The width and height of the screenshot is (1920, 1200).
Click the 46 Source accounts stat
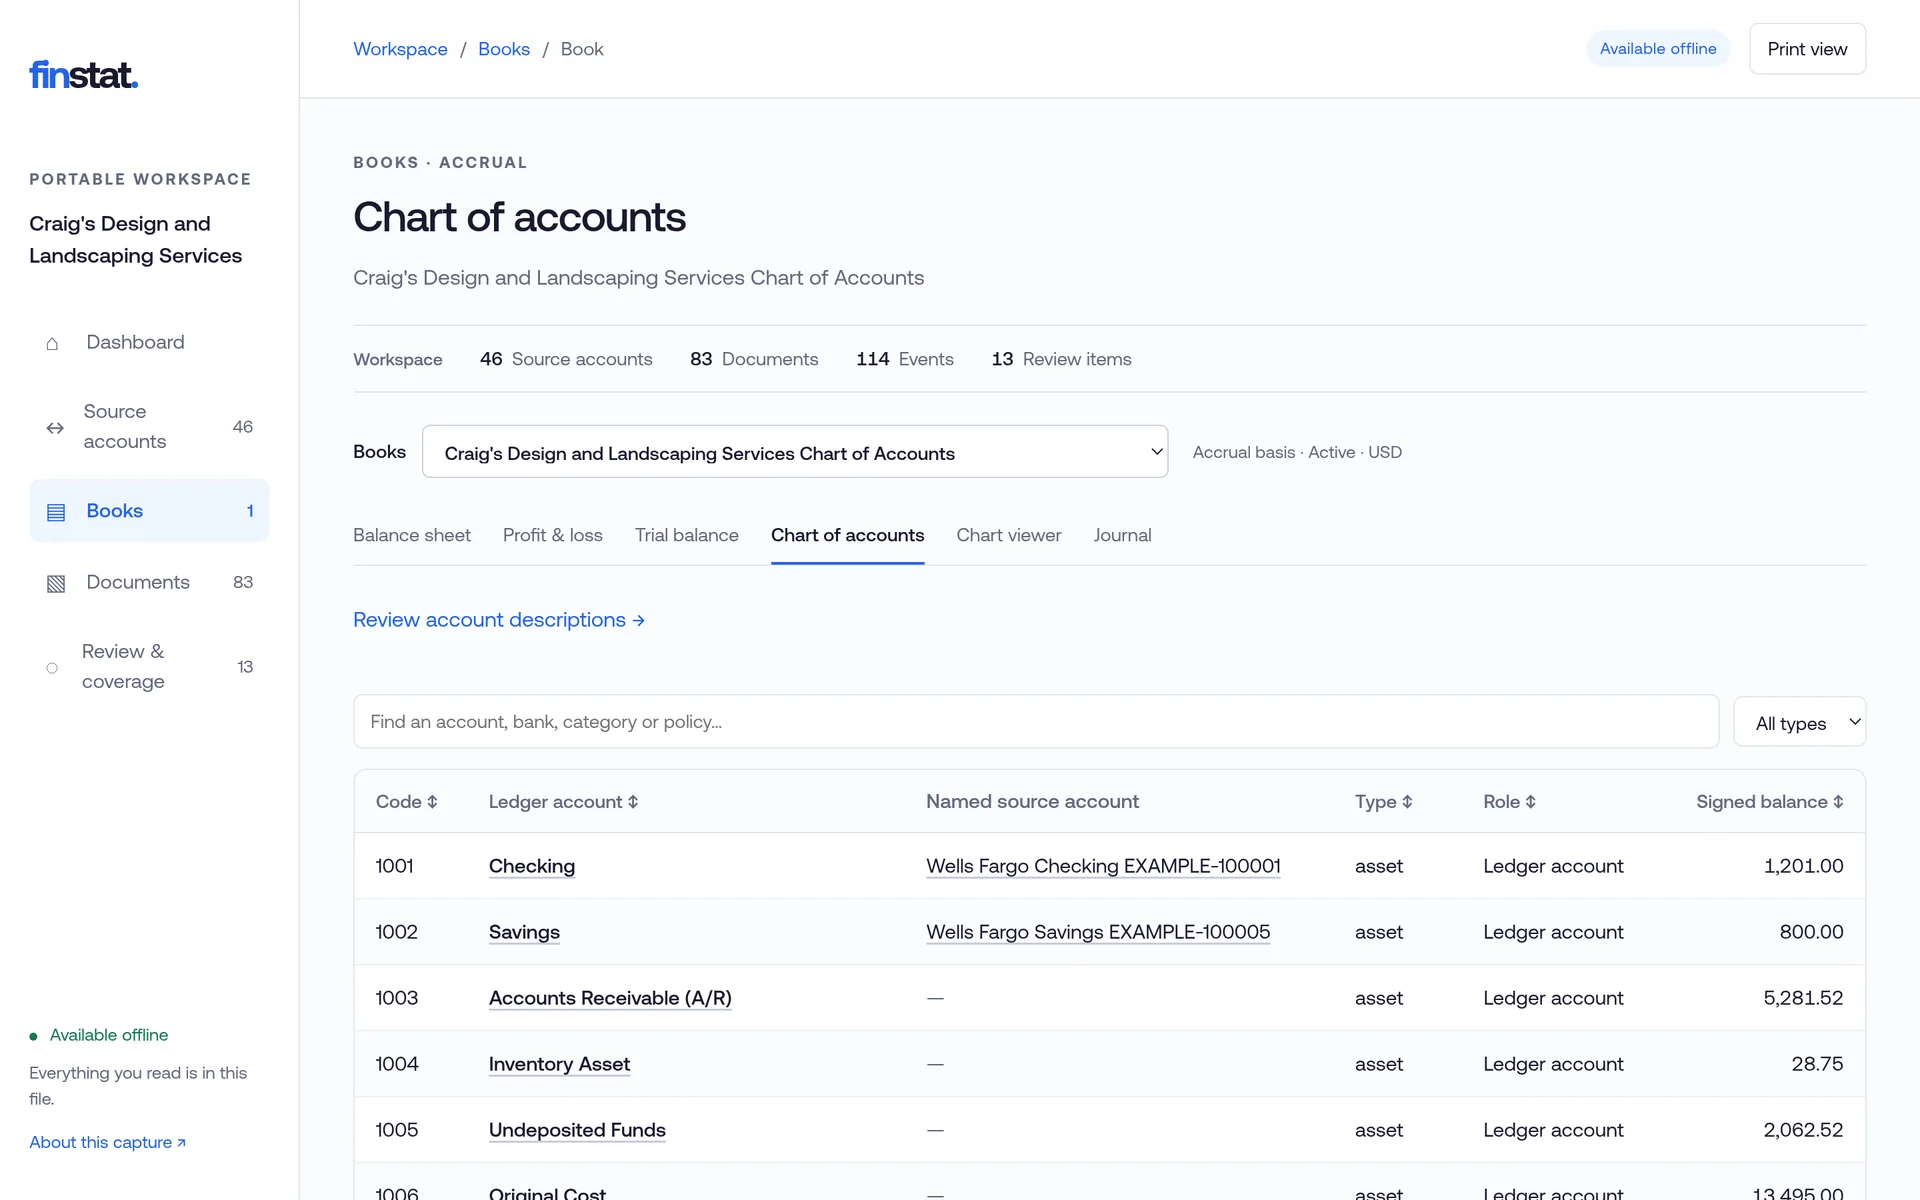pyautogui.click(x=566, y=359)
